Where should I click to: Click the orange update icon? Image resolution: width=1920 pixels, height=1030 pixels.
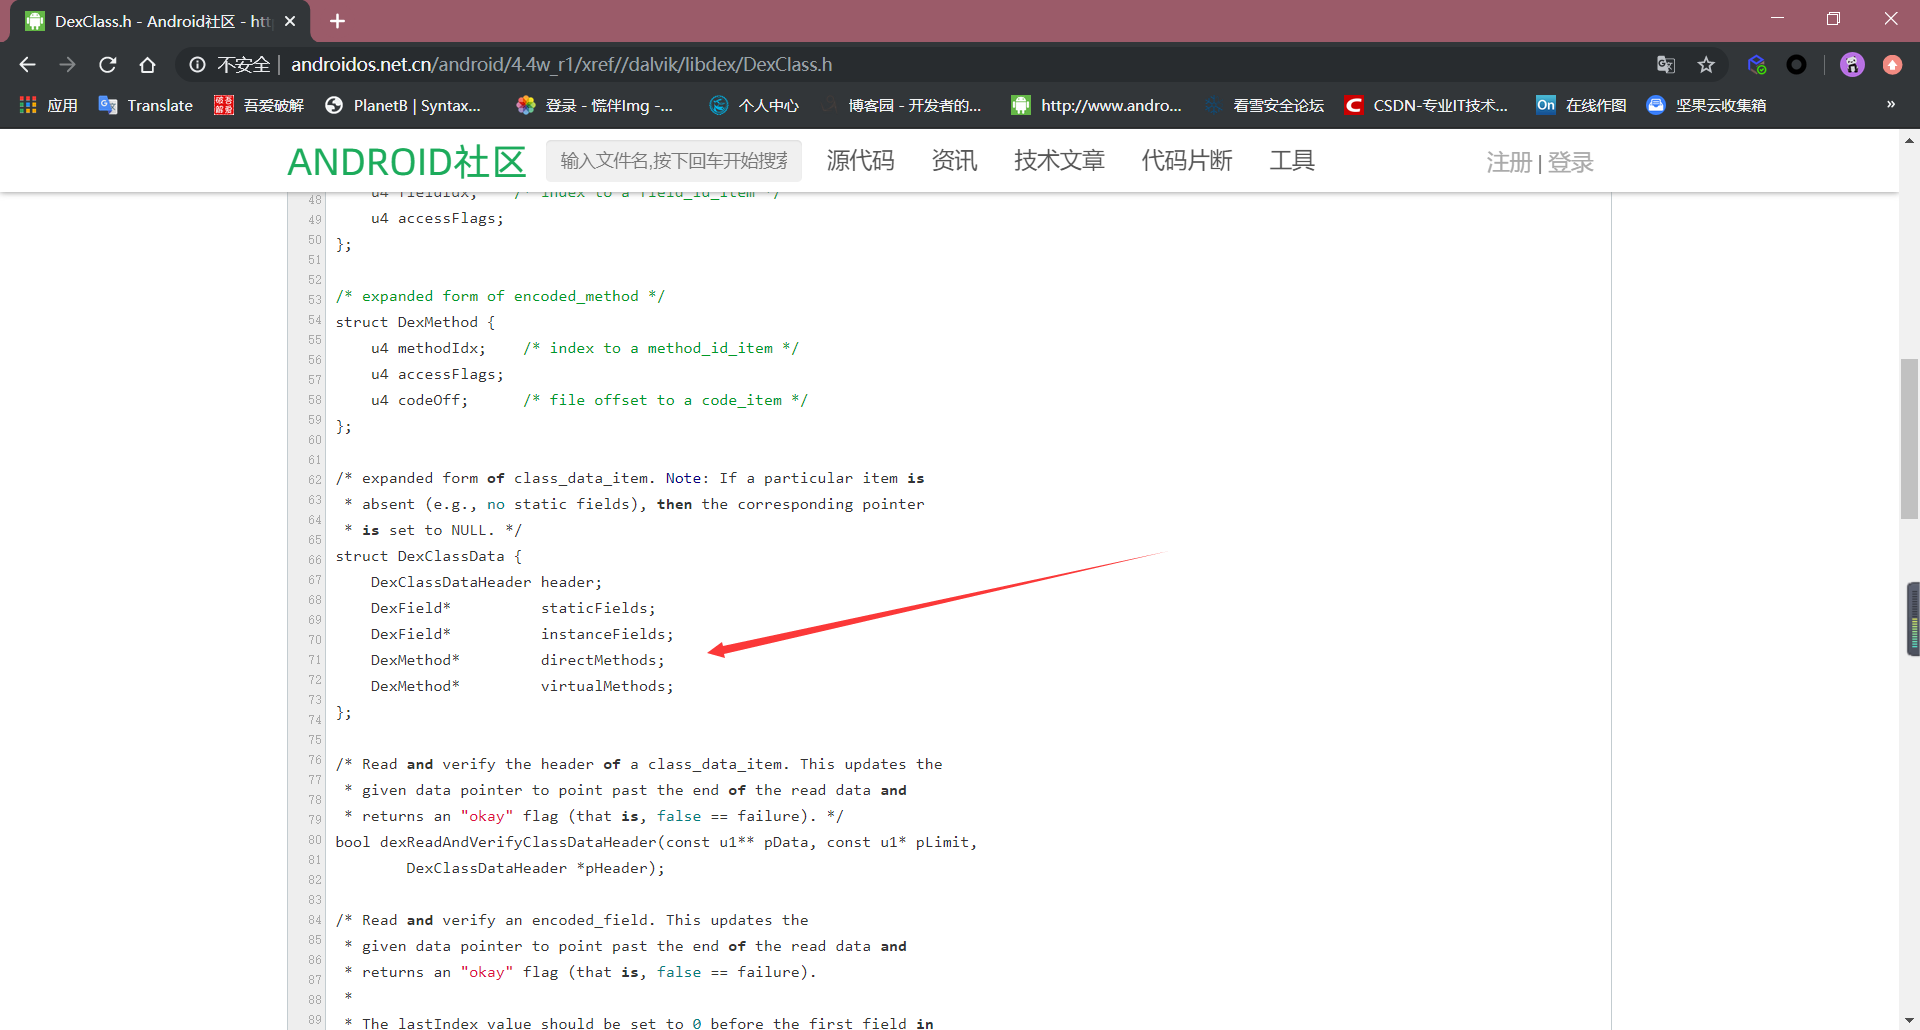[1892, 65]
